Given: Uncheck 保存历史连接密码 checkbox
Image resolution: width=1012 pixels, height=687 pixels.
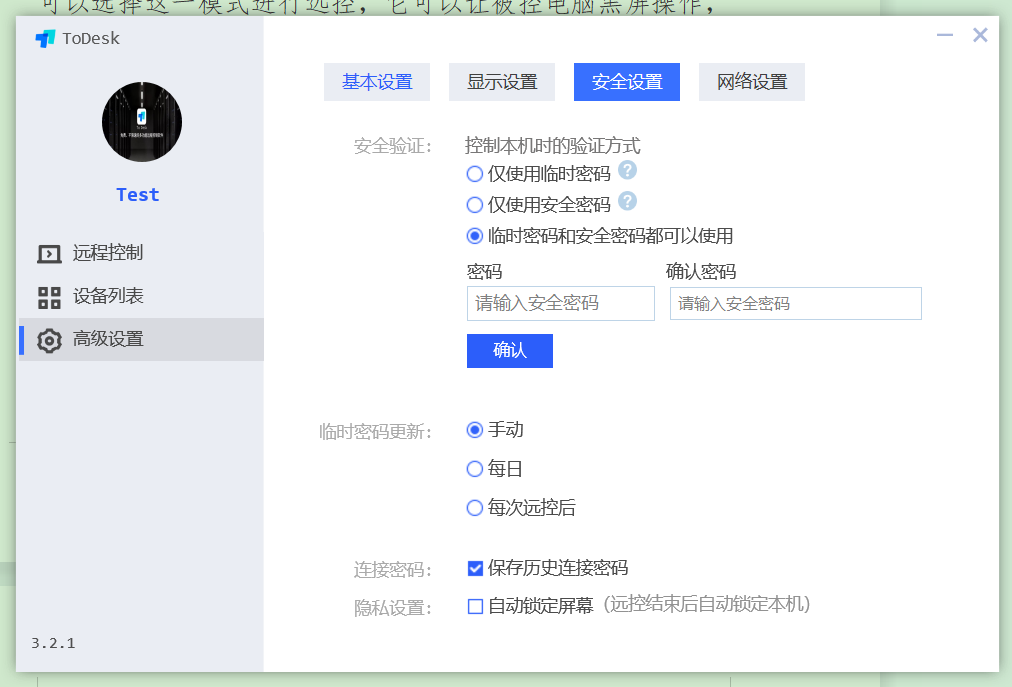Looking at the screenshot, I should (476, 568).
